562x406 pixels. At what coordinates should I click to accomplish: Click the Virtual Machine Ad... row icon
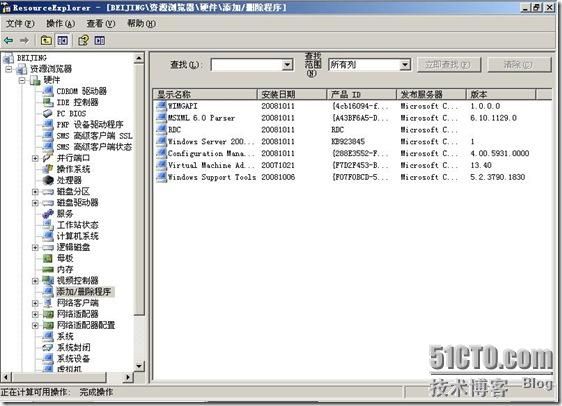point(161,165)
